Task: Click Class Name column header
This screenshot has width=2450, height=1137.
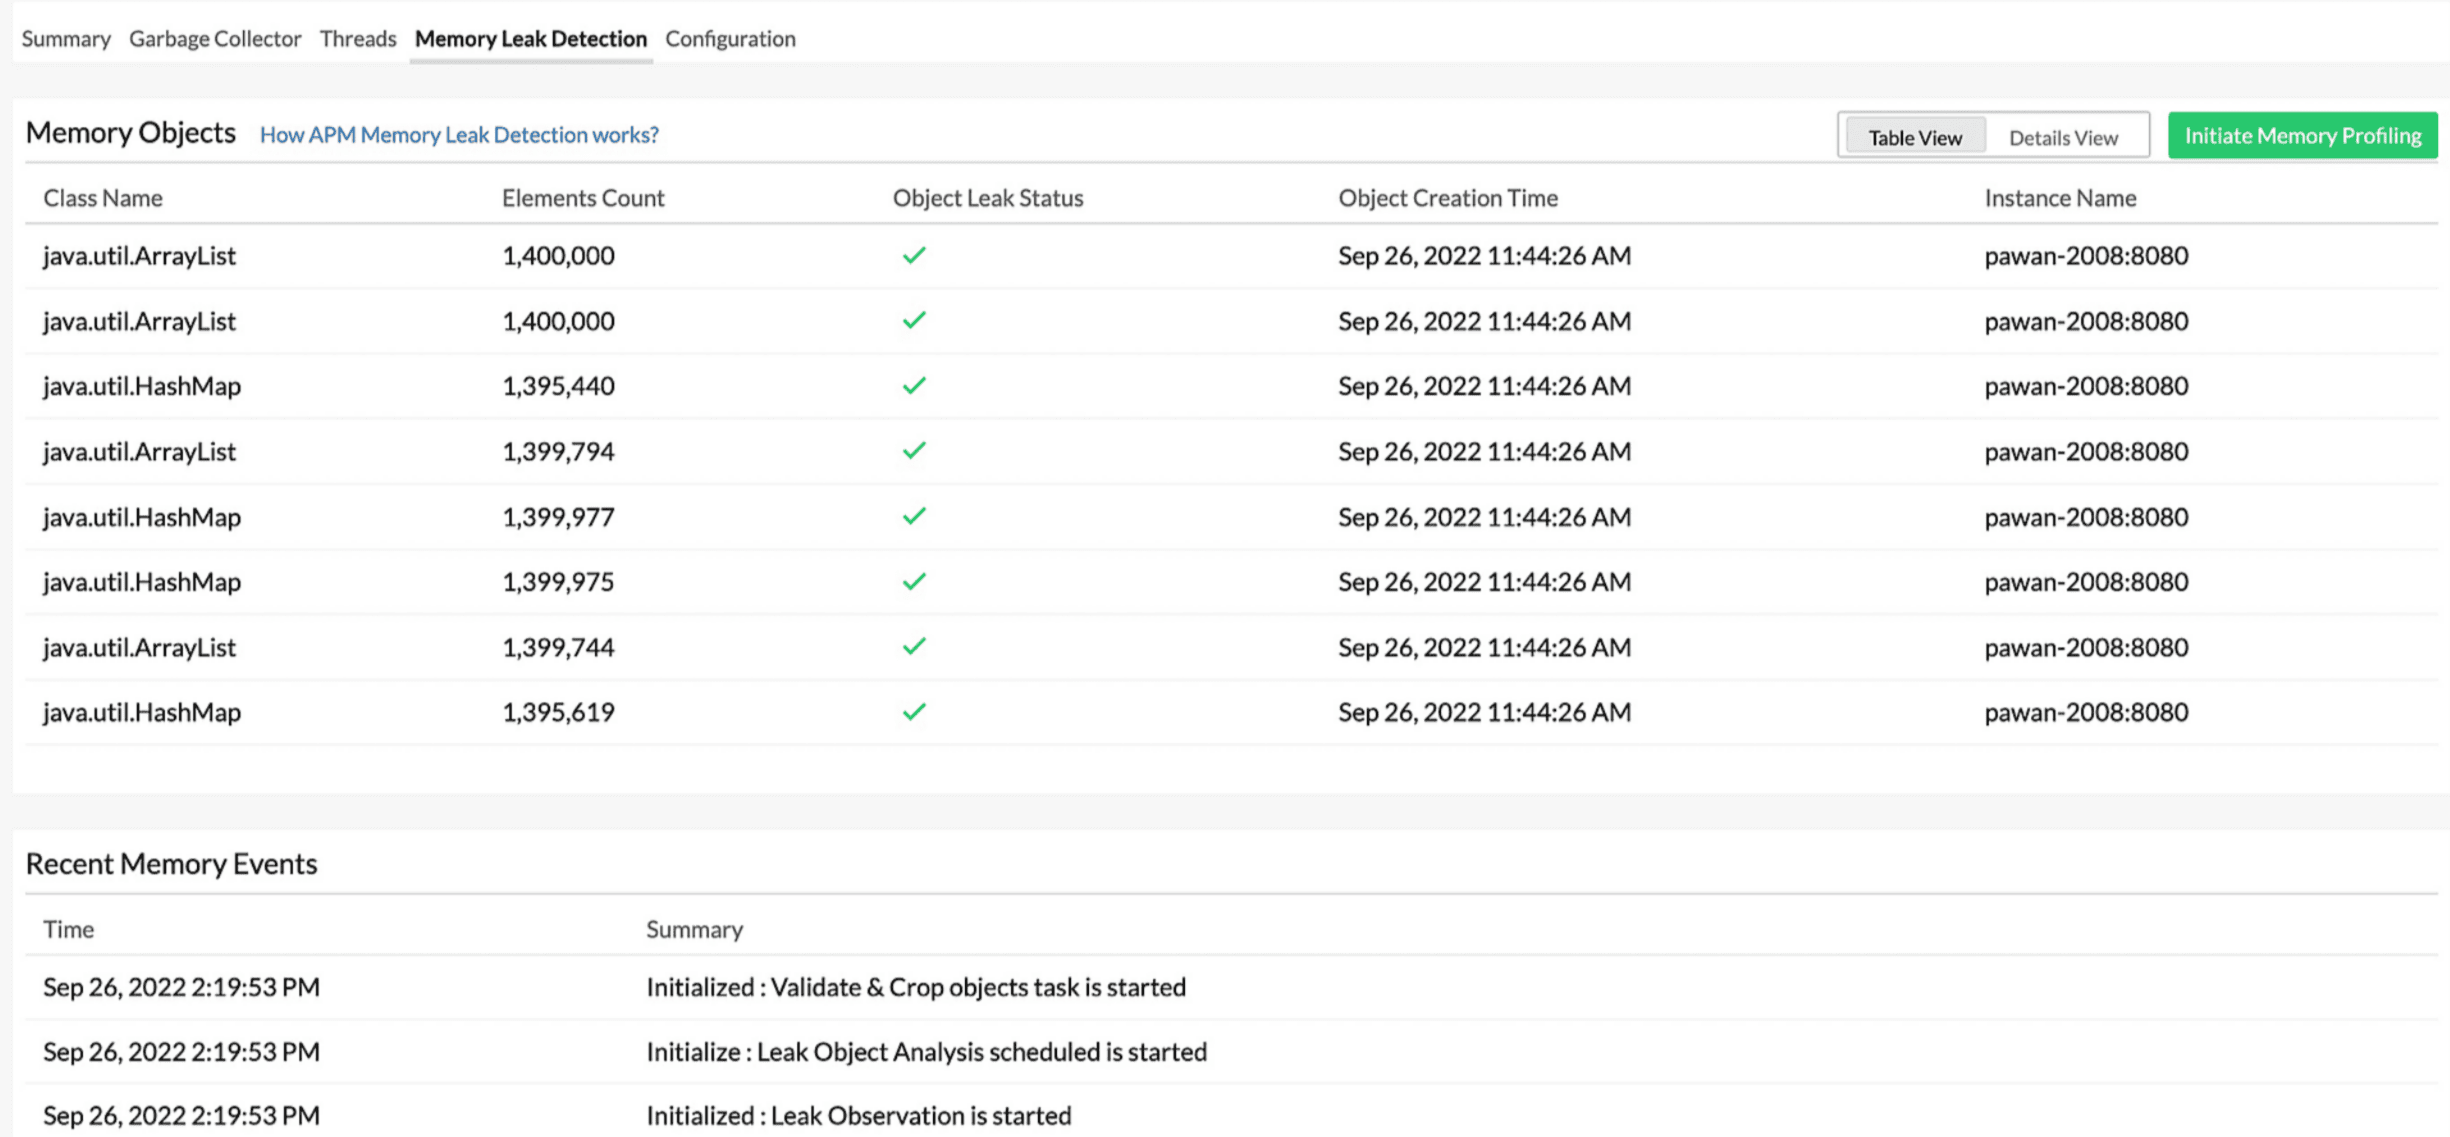Action: click(103, 198)
